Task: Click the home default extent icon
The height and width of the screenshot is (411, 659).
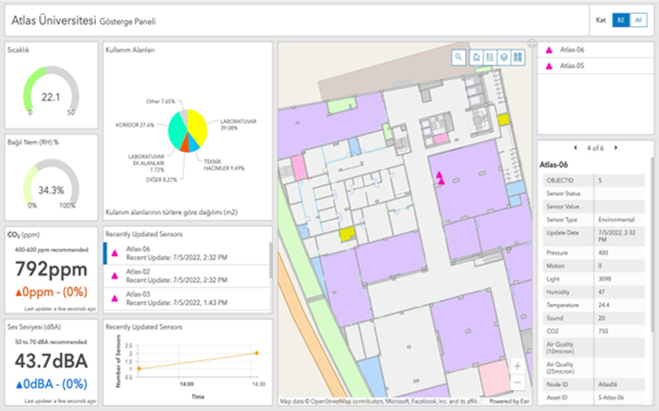Action: [x=475, y=57]
